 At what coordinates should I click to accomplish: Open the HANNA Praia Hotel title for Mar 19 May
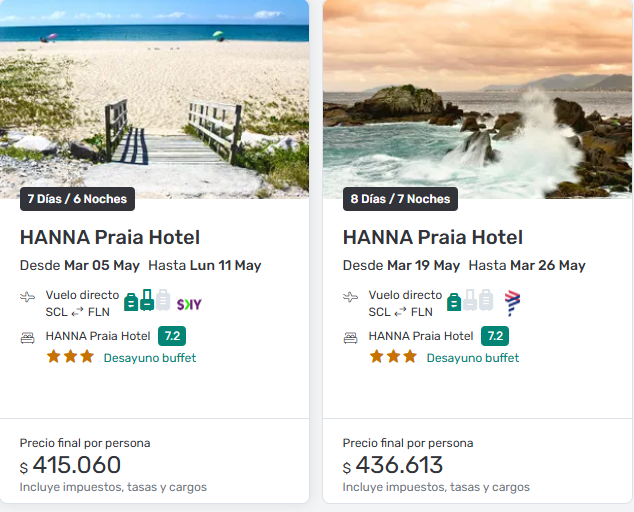click(433, 237)
